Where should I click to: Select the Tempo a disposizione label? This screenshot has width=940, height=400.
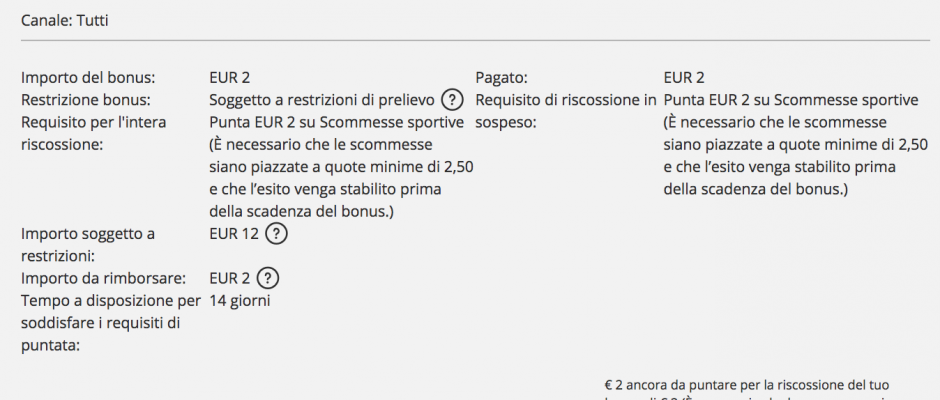click(x=110, y=323)
